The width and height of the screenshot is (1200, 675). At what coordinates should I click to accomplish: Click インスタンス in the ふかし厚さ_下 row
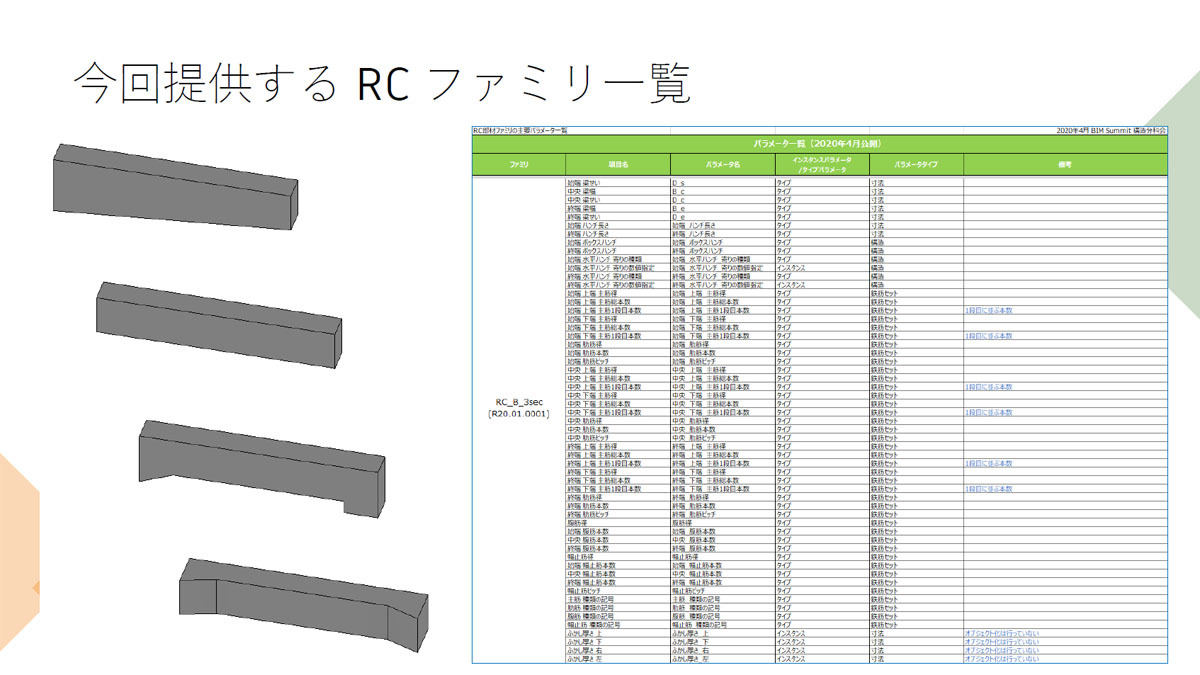point(792,642)
